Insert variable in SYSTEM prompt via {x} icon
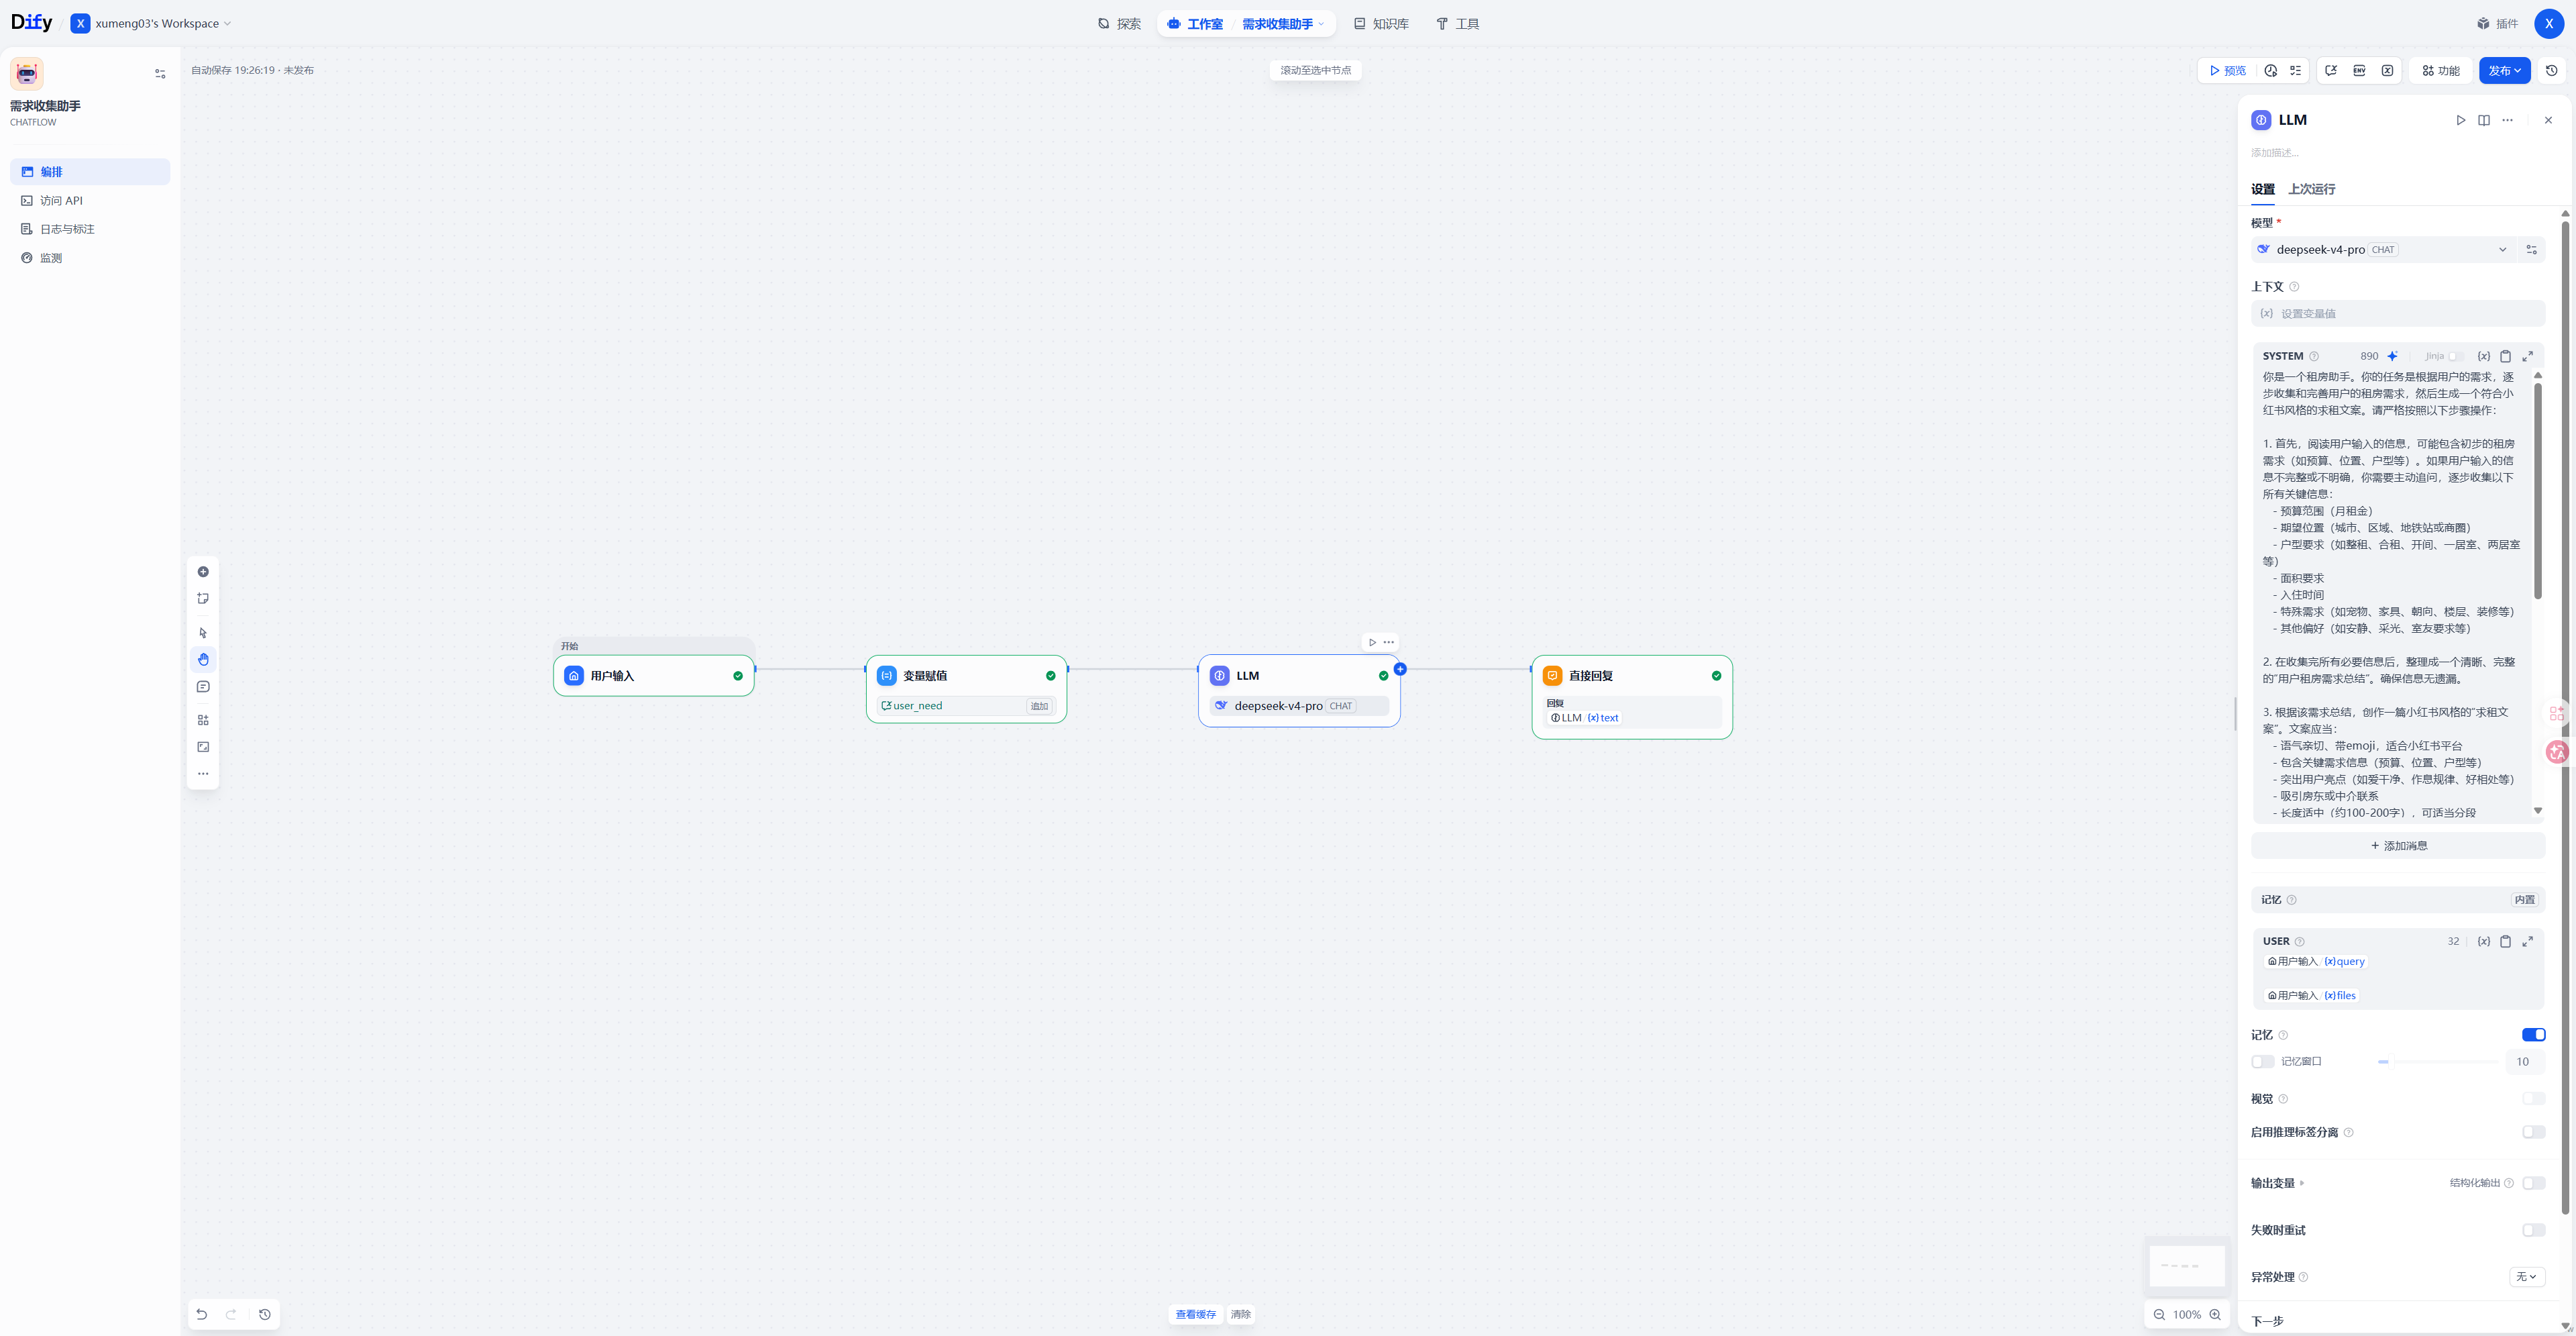This screenshot has width=2576, height=1336. [x=2483, y=356]
